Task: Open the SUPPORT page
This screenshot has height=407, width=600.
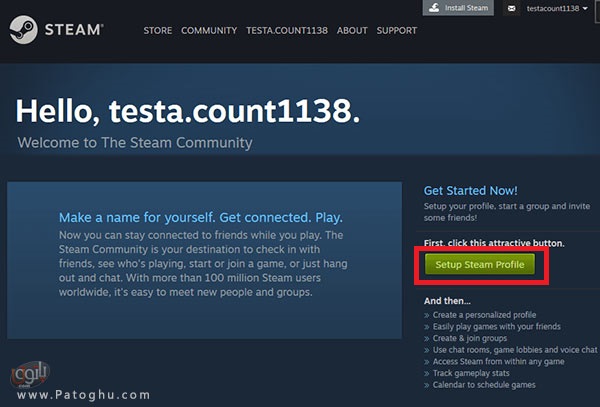Action: pos(396,31)
